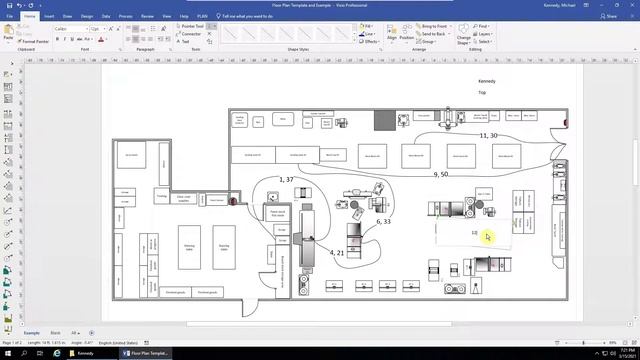Open the shape Fill dropdown
Image resolution: width=640 pixels, height=360 pixels.
[x=366, y=26]
